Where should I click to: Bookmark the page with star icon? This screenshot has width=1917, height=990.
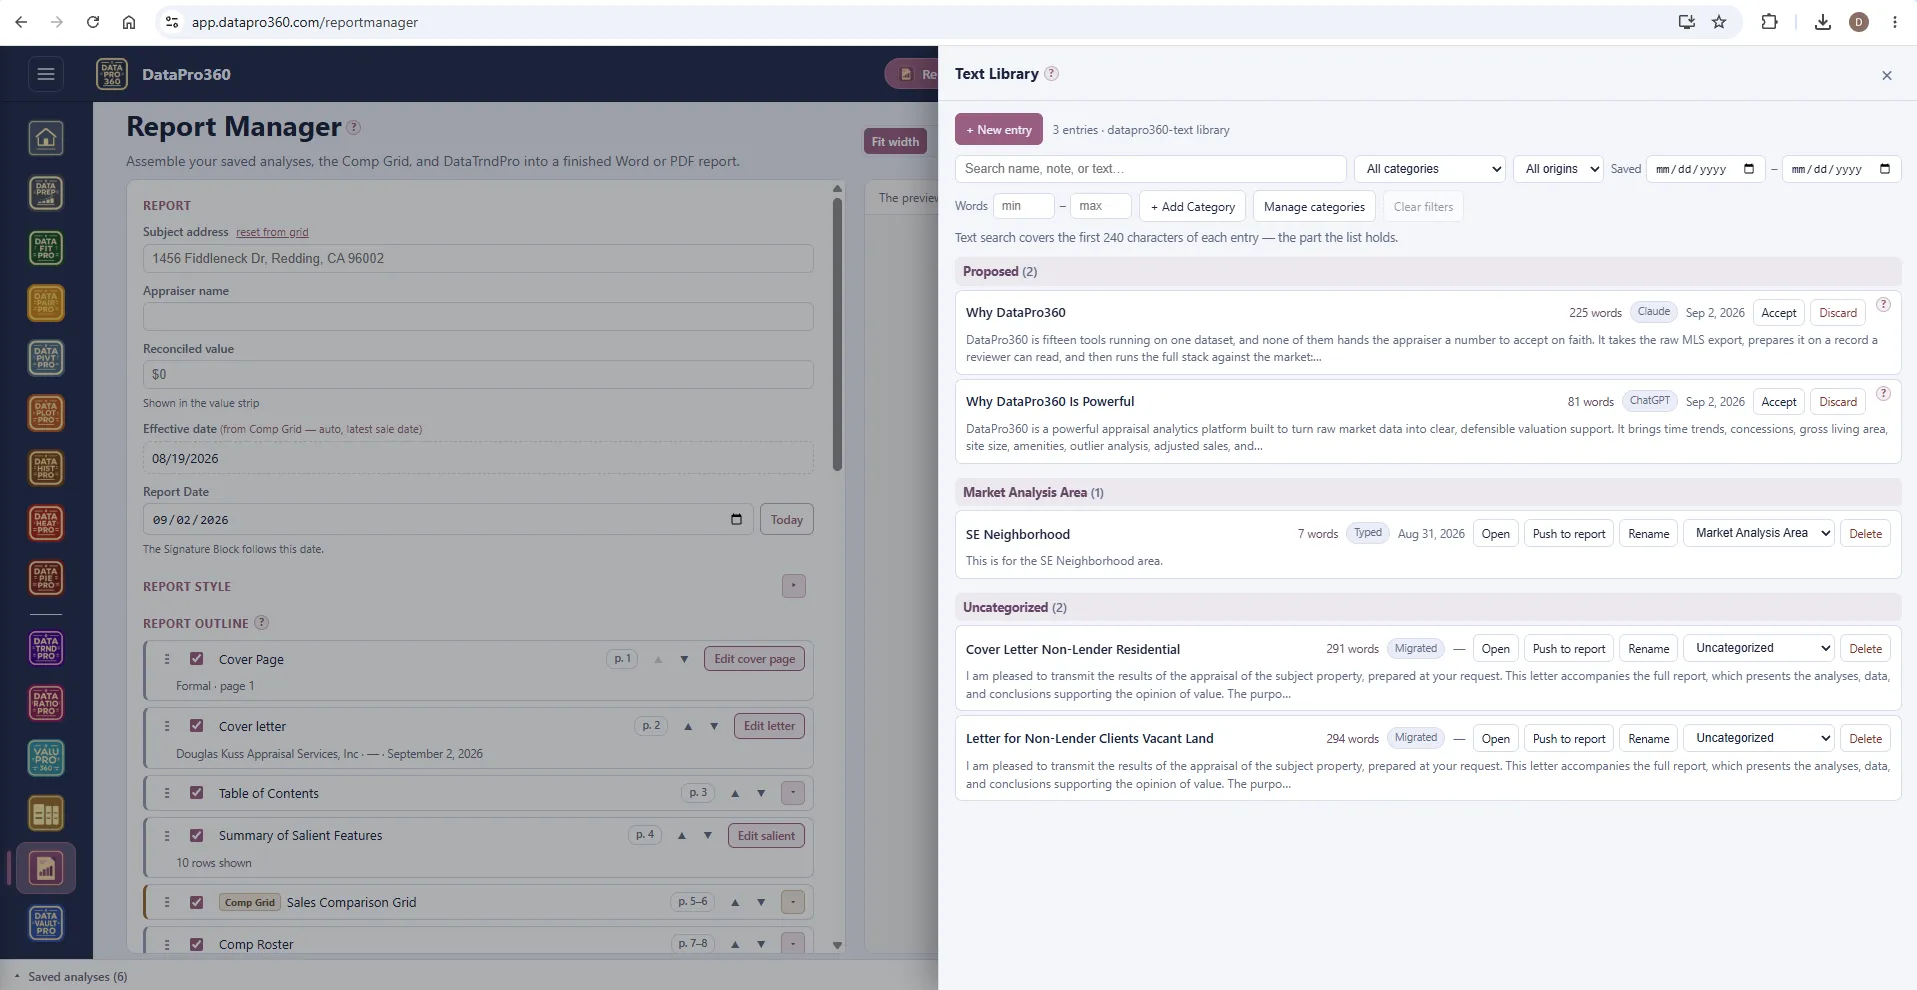click(x=1719, y=22)
